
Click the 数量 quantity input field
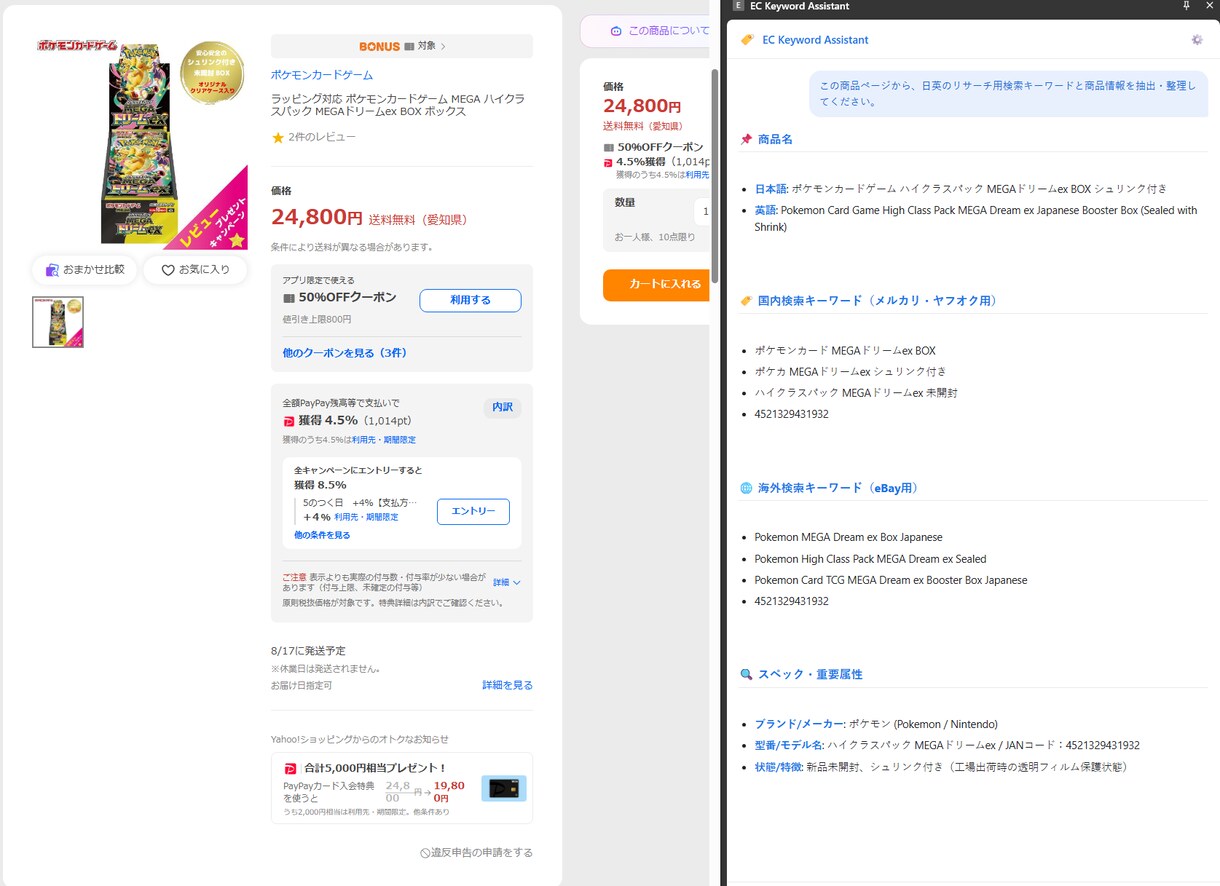click(x=703, y=212)
